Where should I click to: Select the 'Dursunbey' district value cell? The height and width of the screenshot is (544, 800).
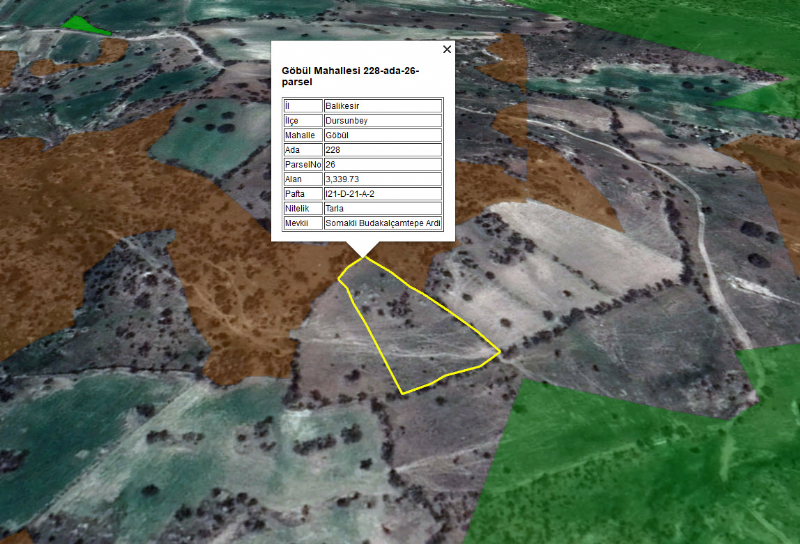coord(383,121)
